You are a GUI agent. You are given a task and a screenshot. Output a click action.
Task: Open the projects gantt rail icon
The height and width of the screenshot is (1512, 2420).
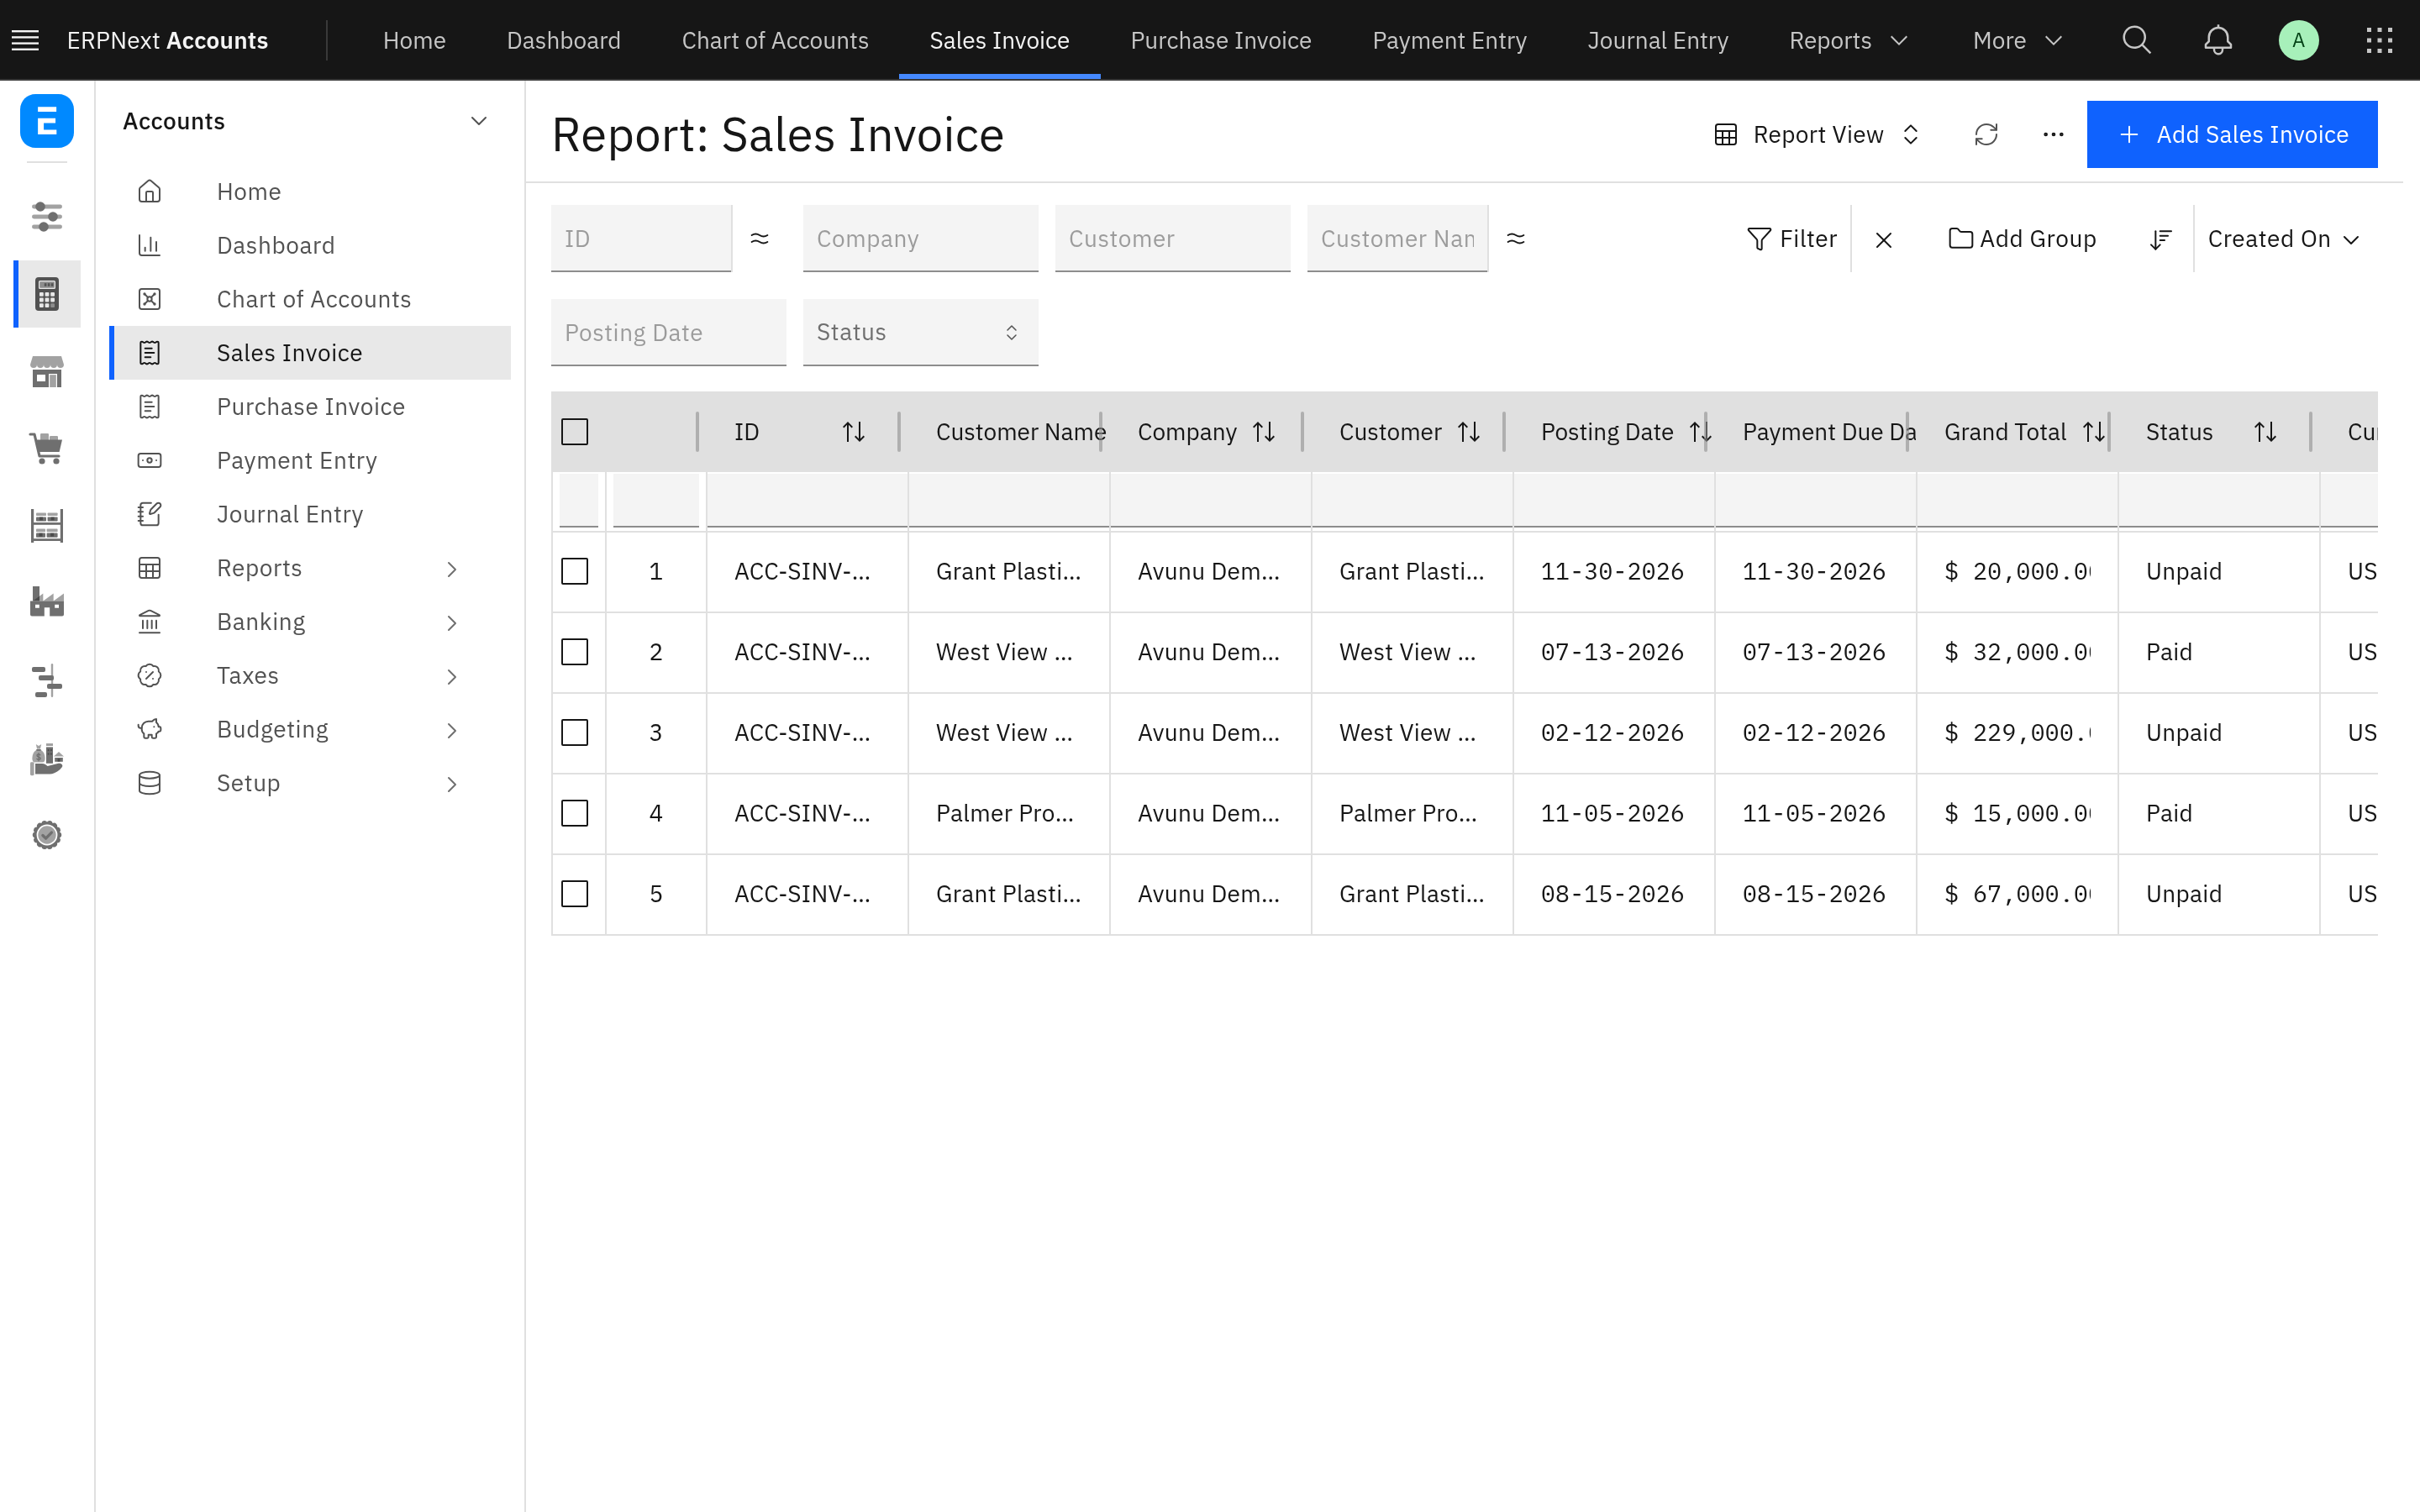[47, 680]
